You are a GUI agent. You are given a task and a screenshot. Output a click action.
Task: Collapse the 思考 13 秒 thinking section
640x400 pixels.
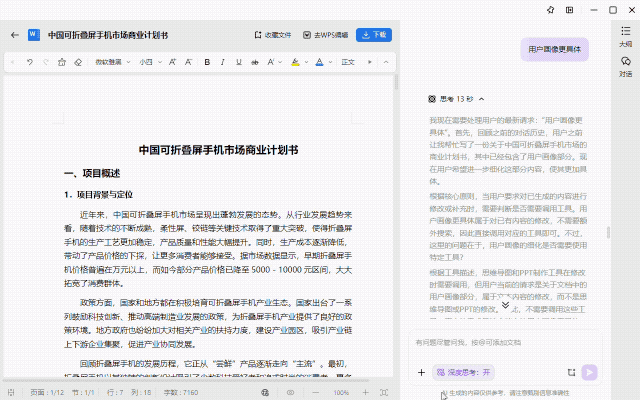pos(482,100)
